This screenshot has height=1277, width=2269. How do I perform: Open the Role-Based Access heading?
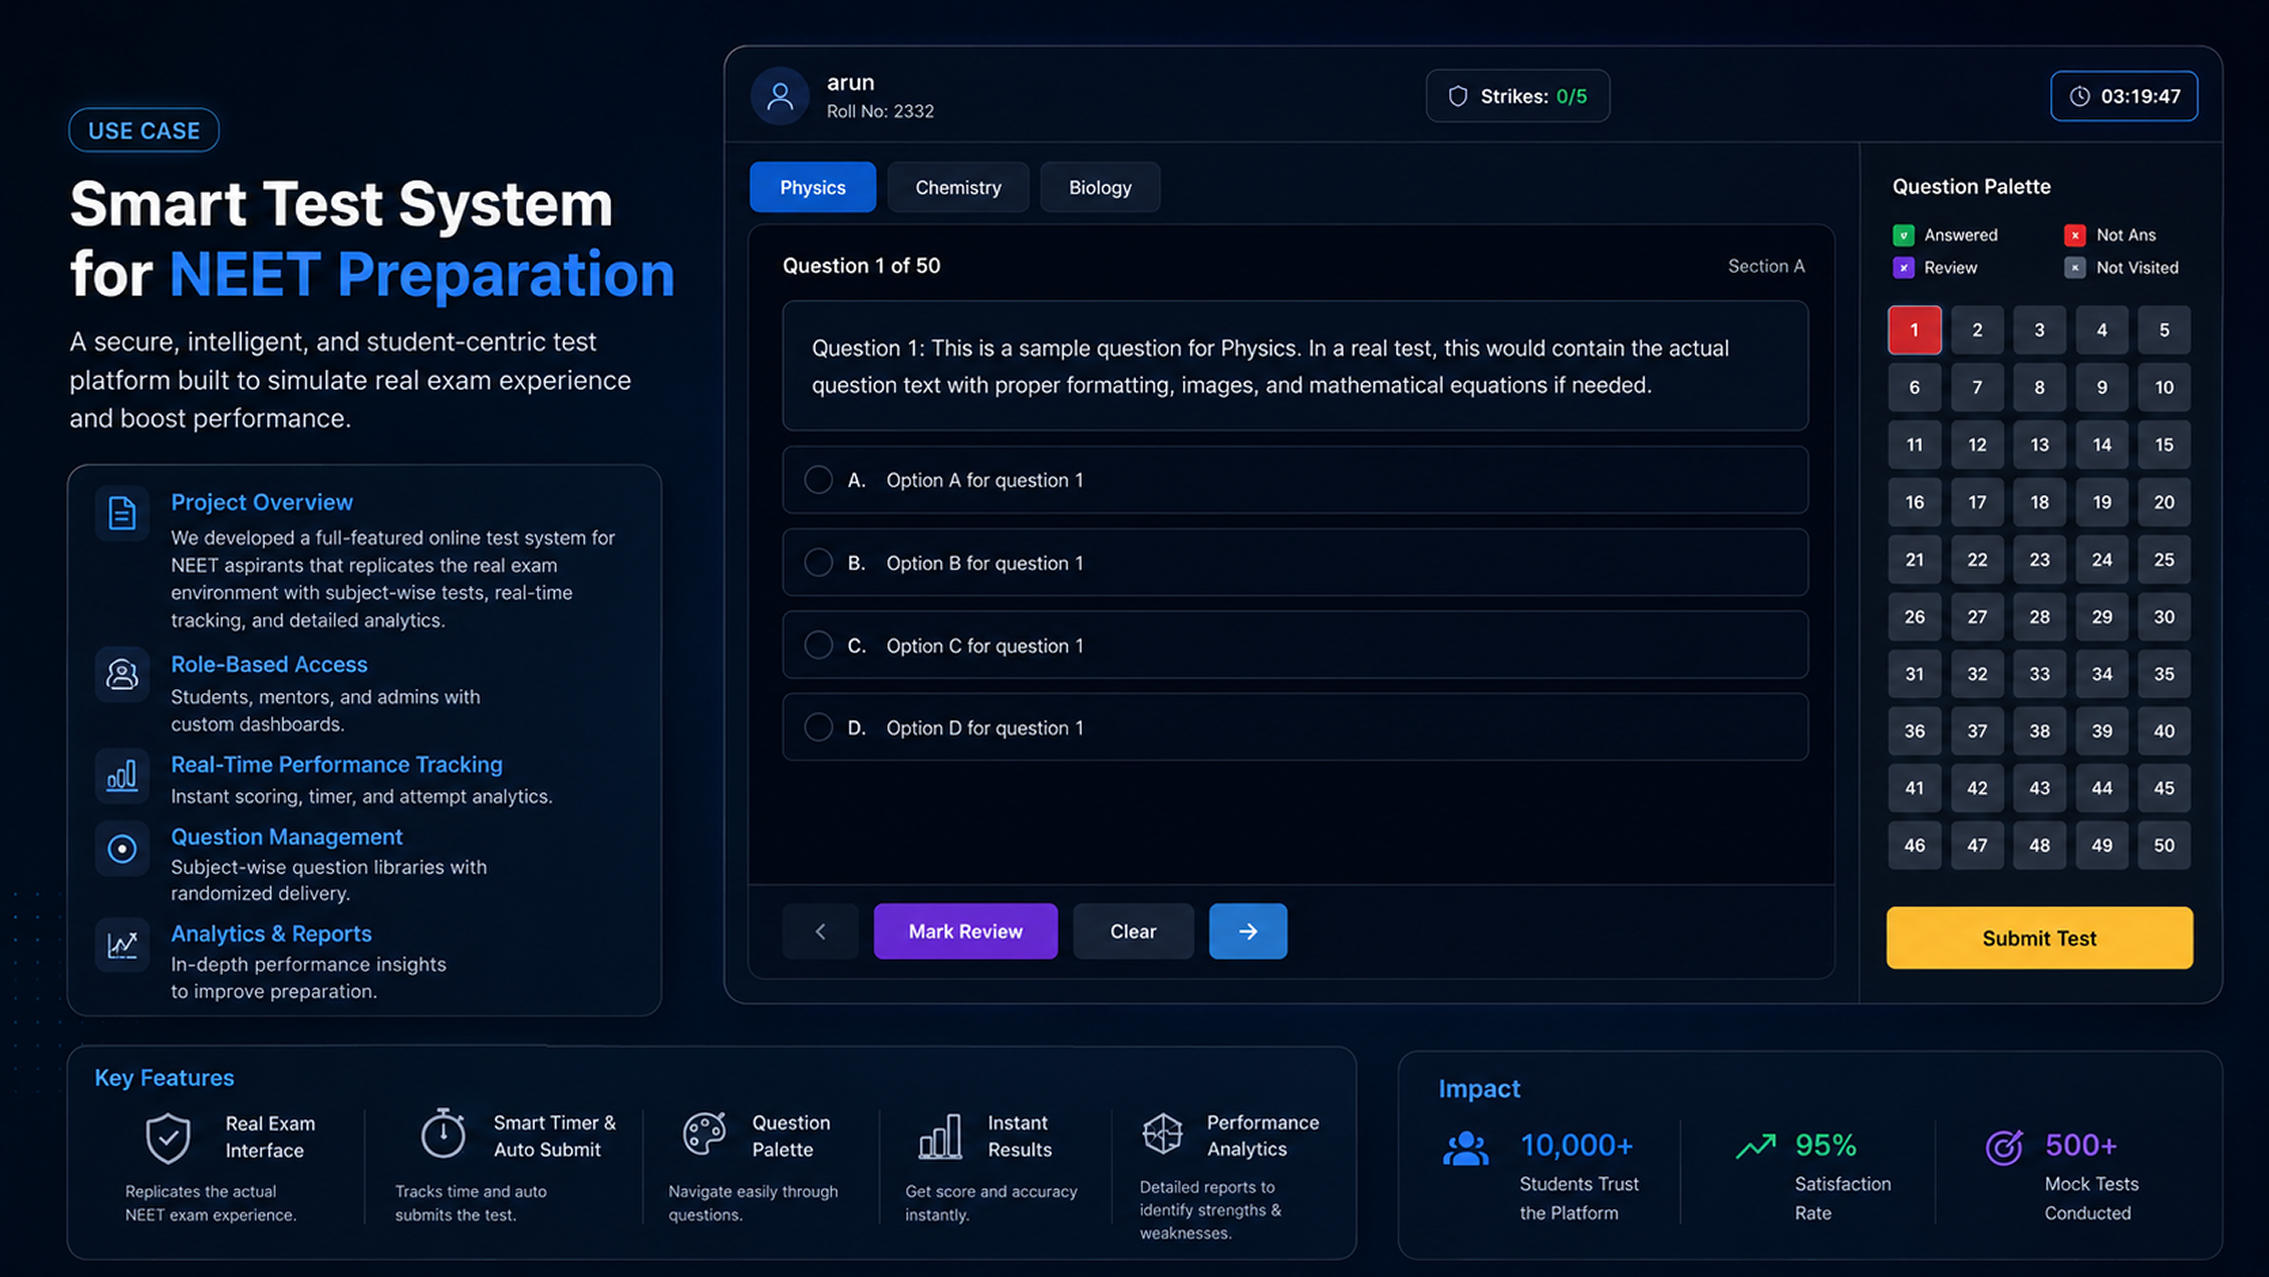pyautogui.click(x=269, y=664)
